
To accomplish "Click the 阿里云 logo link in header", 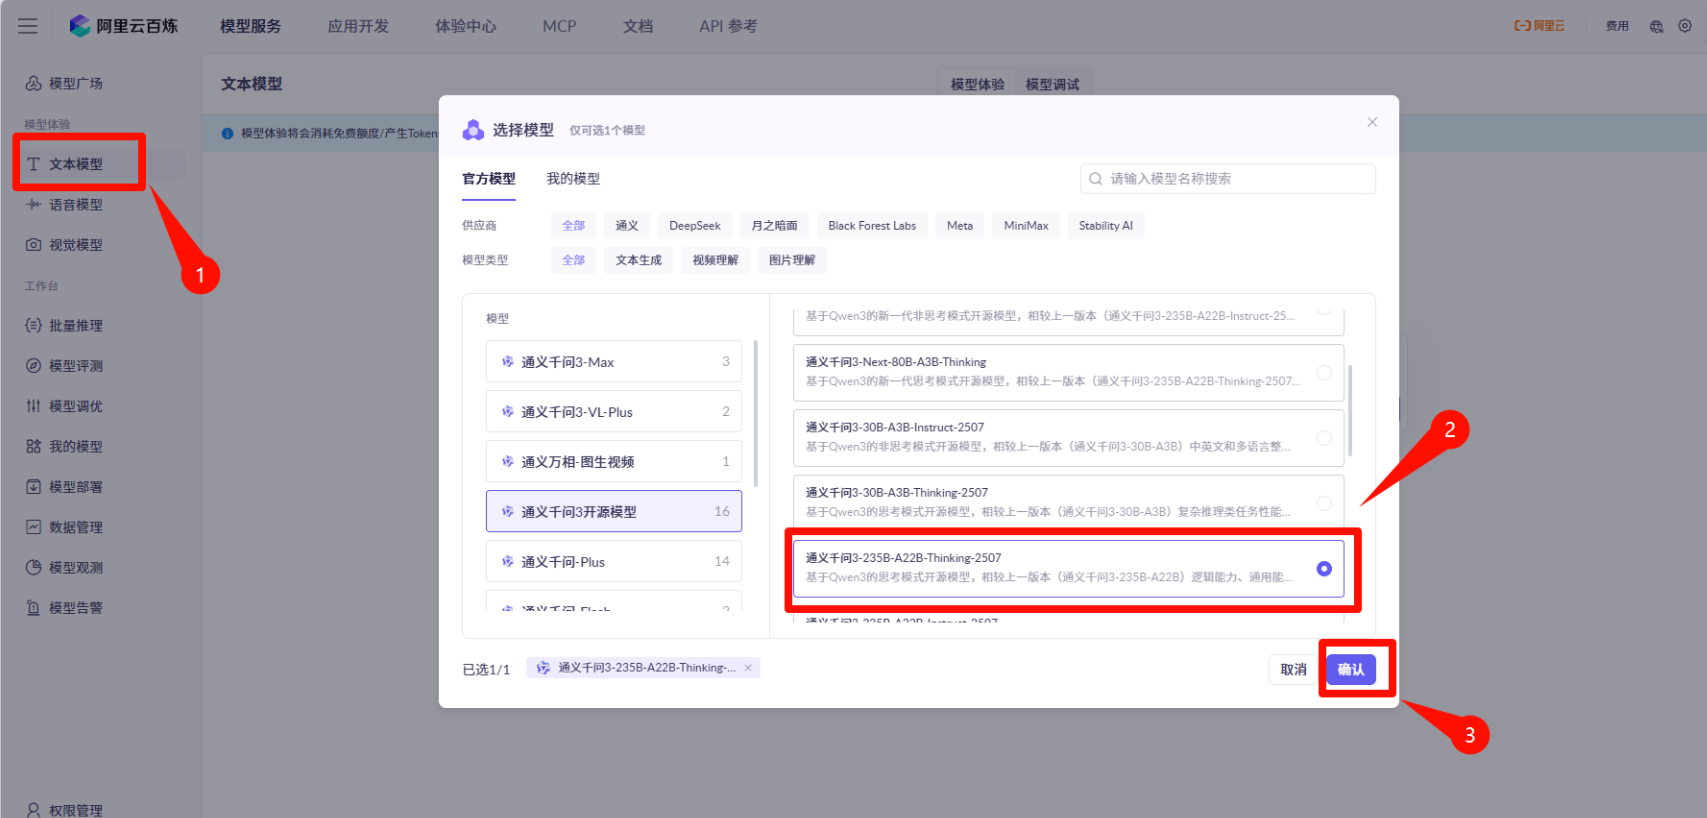I will (1539, 26).
